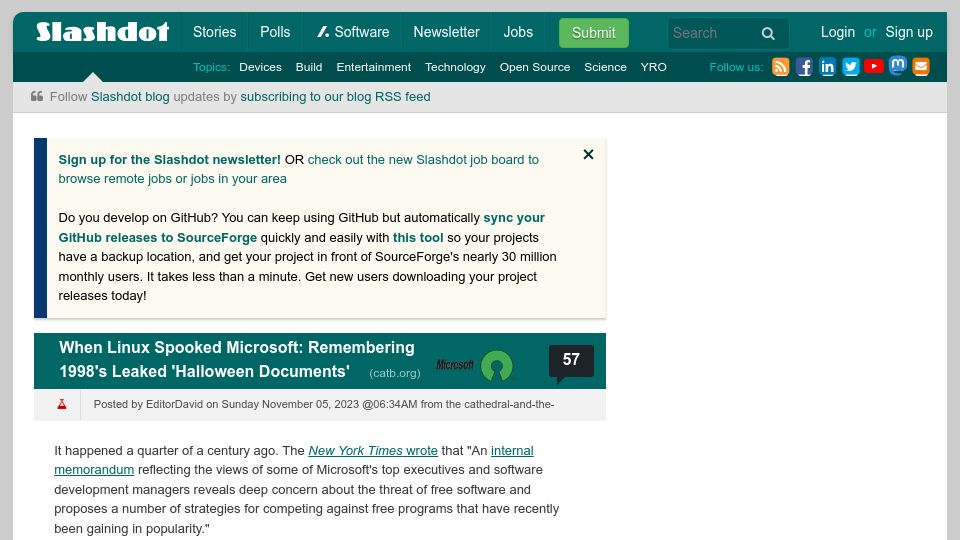960x540 pixels.
Task: Click the 'Follow us:' label
Action: click(x=736, y=67)
